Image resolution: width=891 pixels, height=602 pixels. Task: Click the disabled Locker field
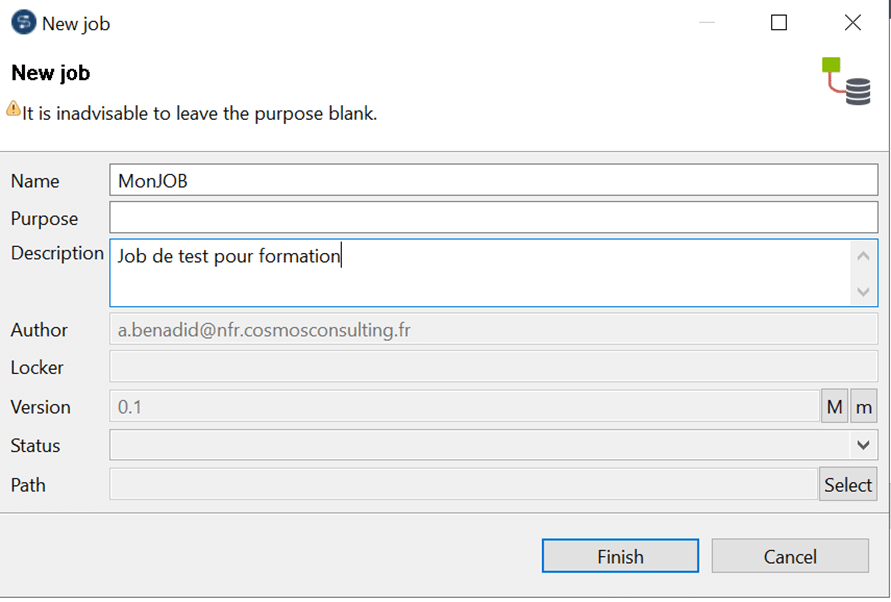point(494,367)
